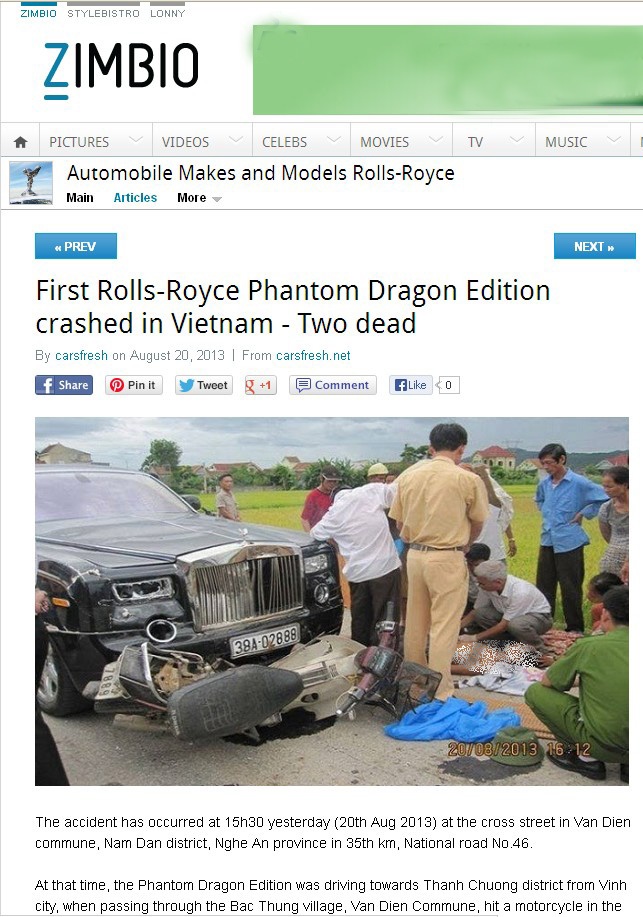Switch to the Articles tab

[135, 198]
